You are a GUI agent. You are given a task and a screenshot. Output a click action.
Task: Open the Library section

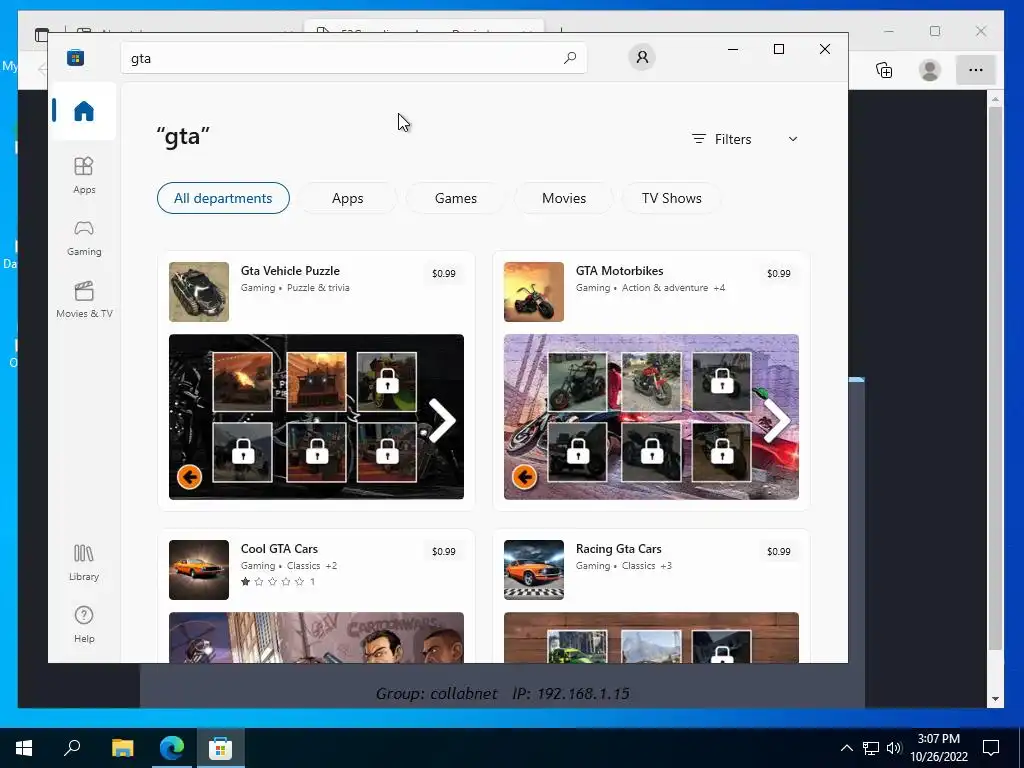(84, 563)
